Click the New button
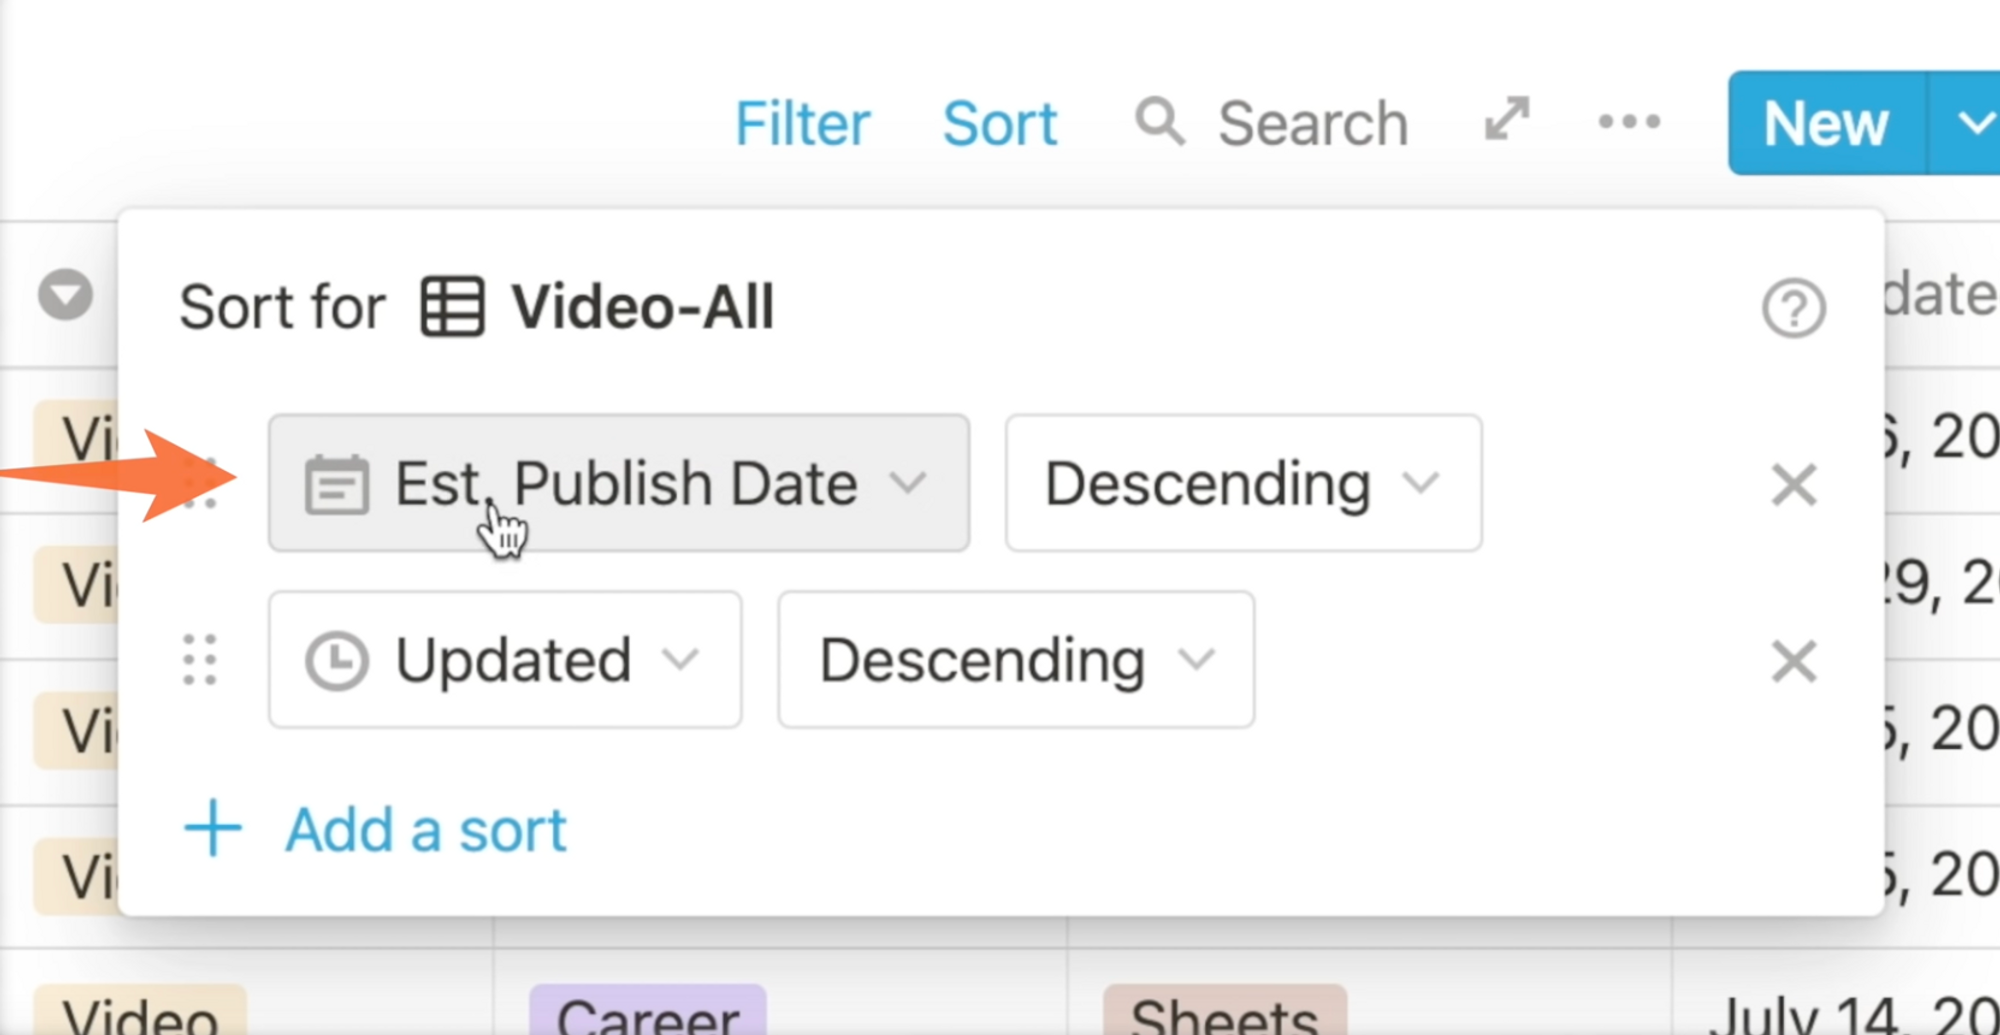This screenshot has height=1035, width=2000. [x=1826, y=123]
